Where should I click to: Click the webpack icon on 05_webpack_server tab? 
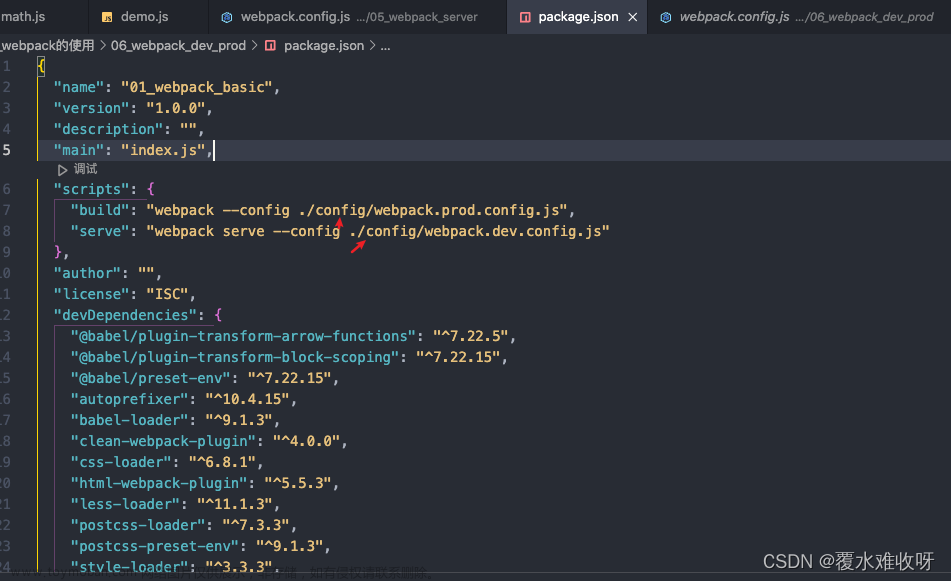pyautogui.click(x=226, y=17)
